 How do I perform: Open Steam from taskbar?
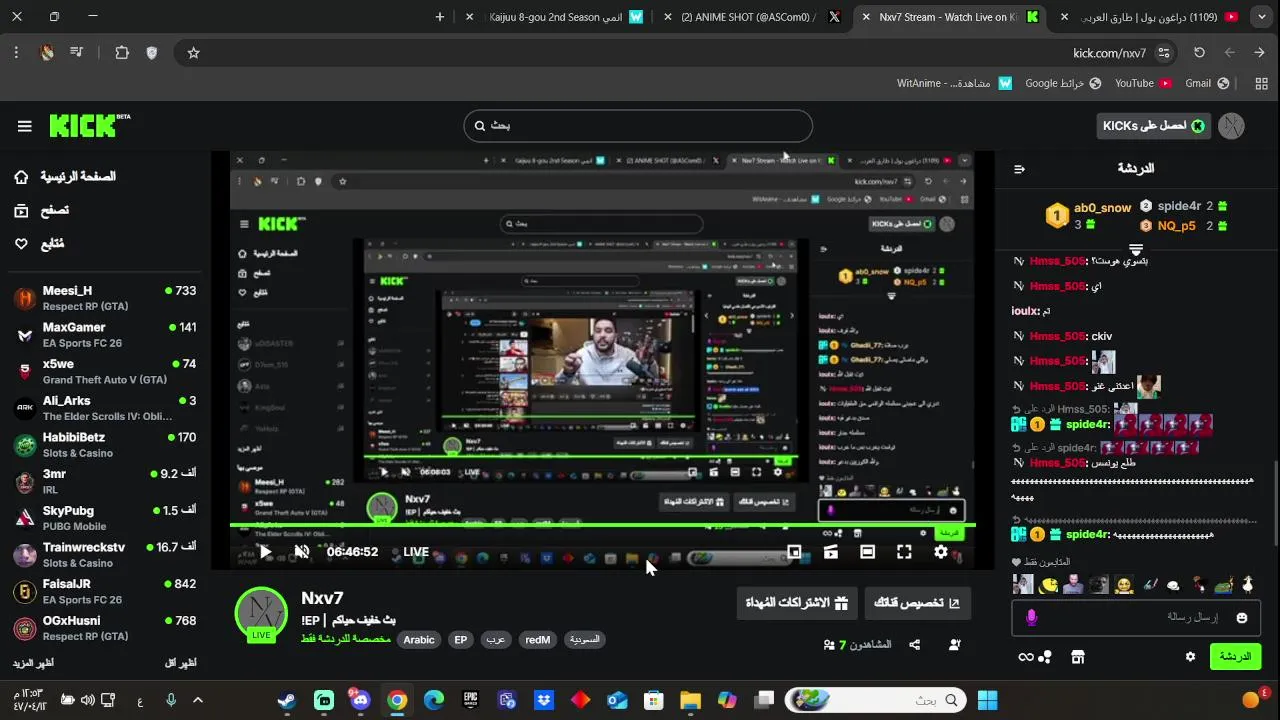[x=287, y=700]
